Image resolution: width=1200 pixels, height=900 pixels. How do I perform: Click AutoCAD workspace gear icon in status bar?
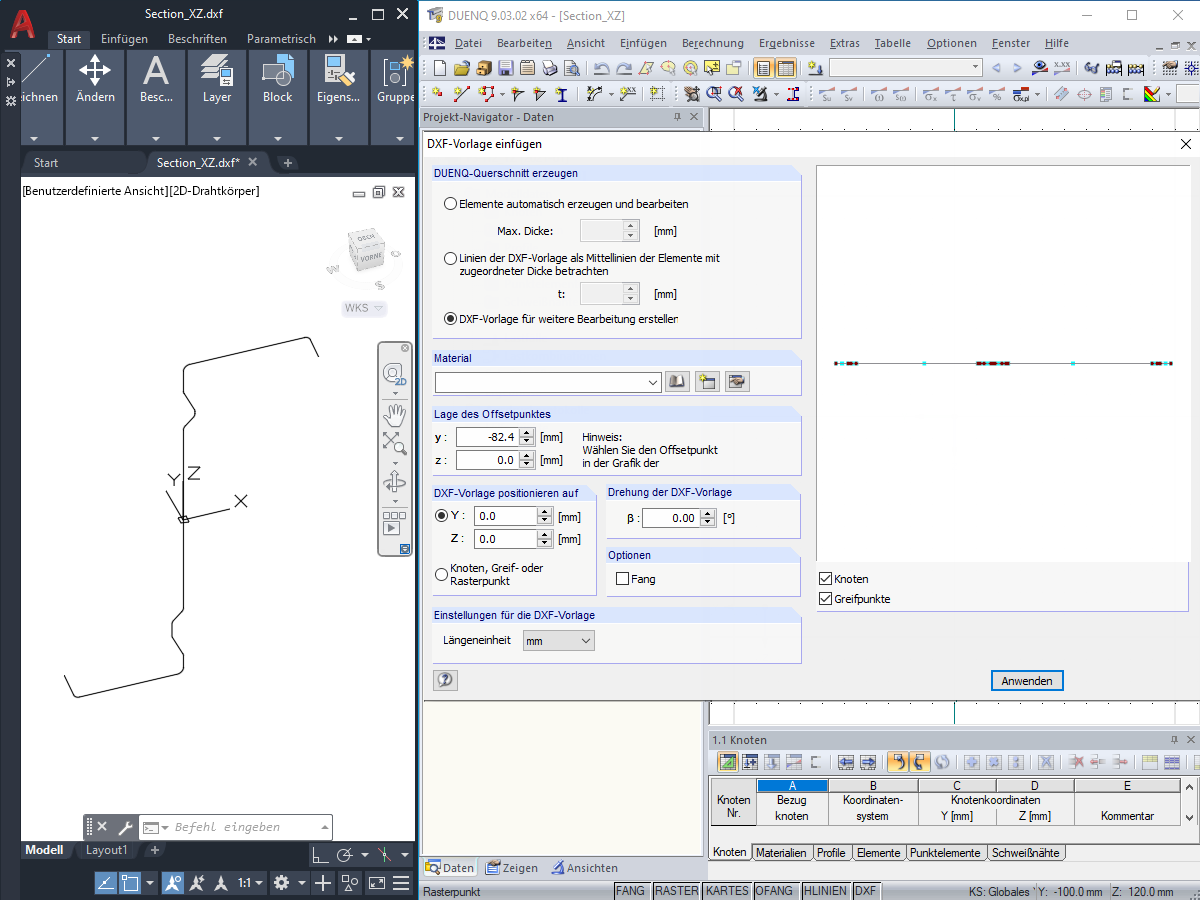[x=281, y=883]
